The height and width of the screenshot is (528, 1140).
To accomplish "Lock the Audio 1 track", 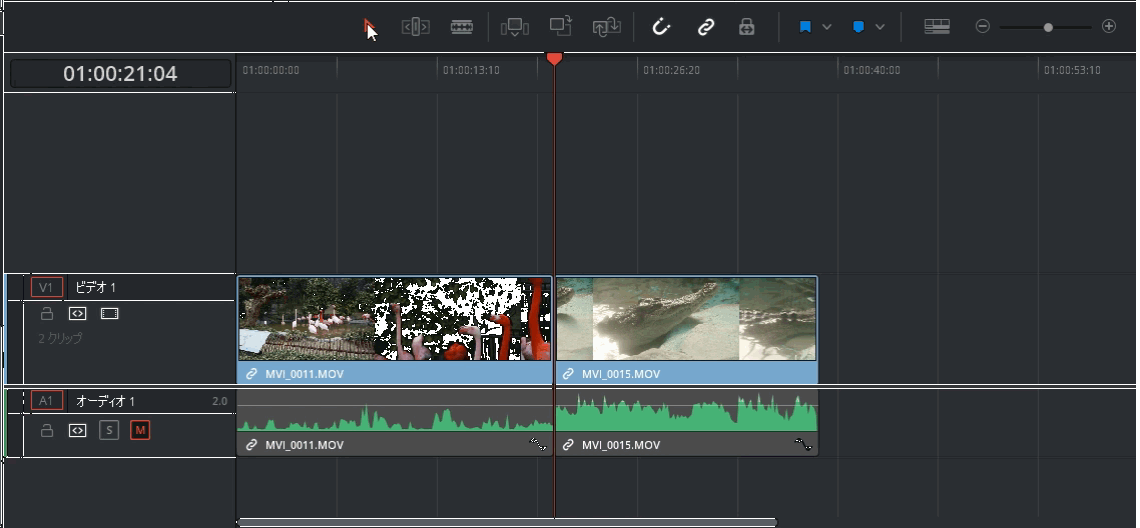I will (x=47, y=430).
